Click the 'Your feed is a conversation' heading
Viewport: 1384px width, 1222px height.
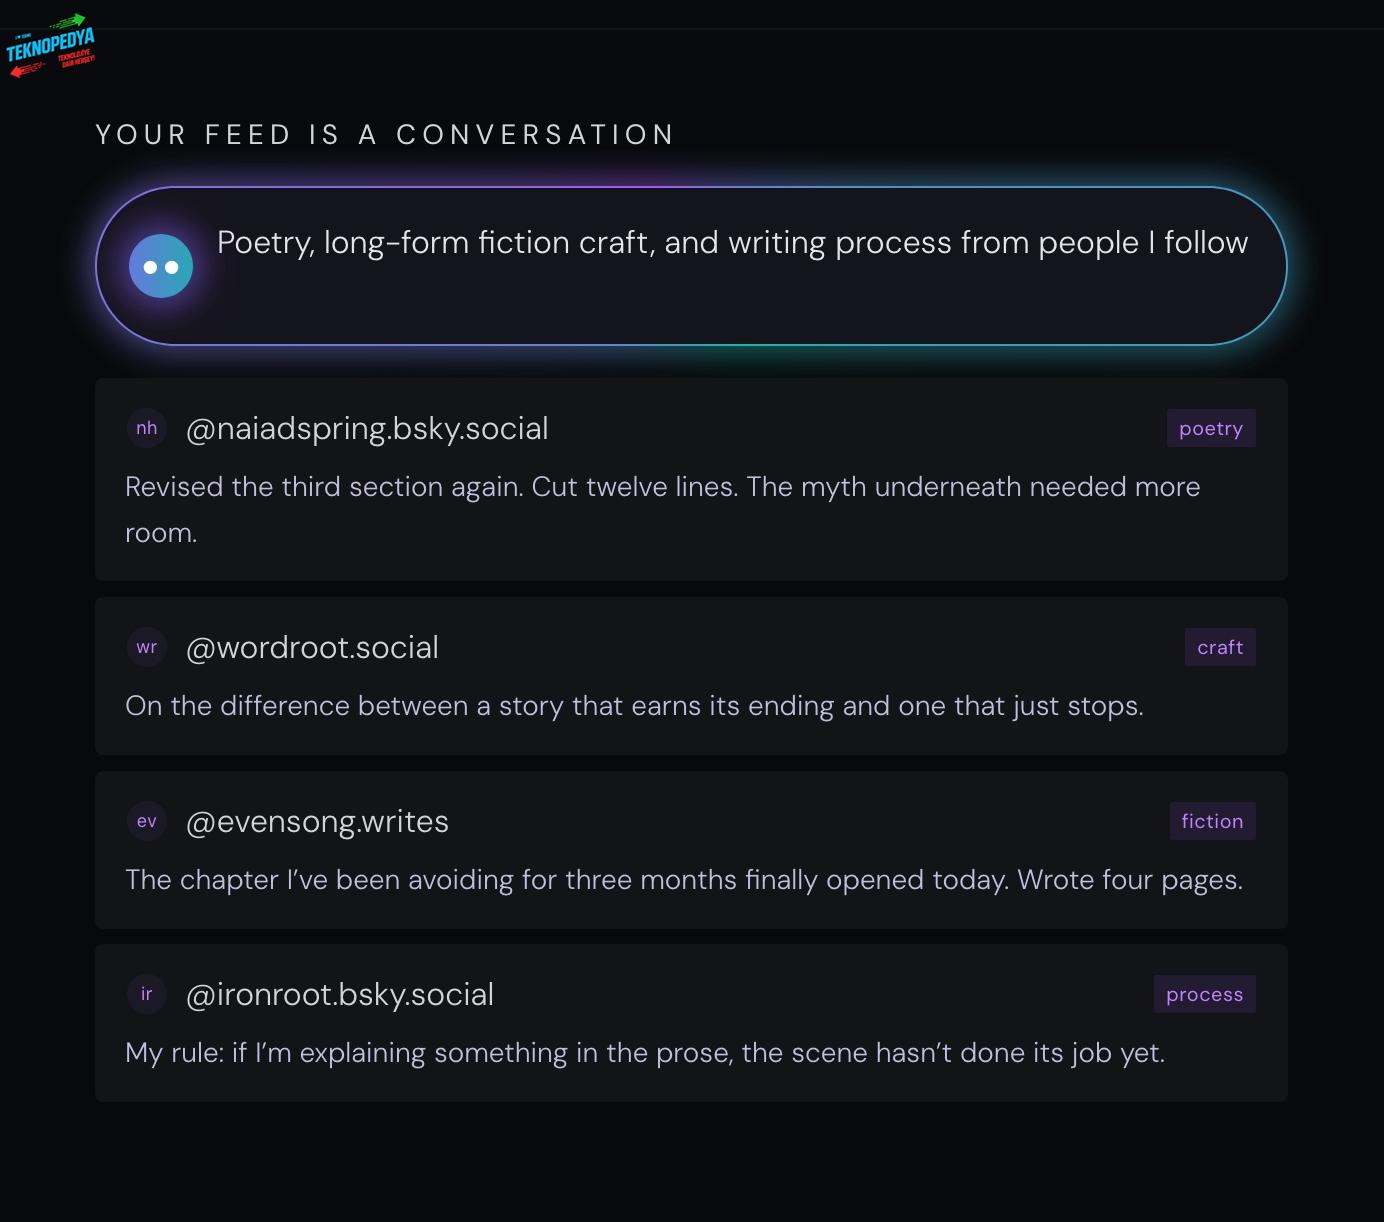pyautogui.click(x=385, y=135)
